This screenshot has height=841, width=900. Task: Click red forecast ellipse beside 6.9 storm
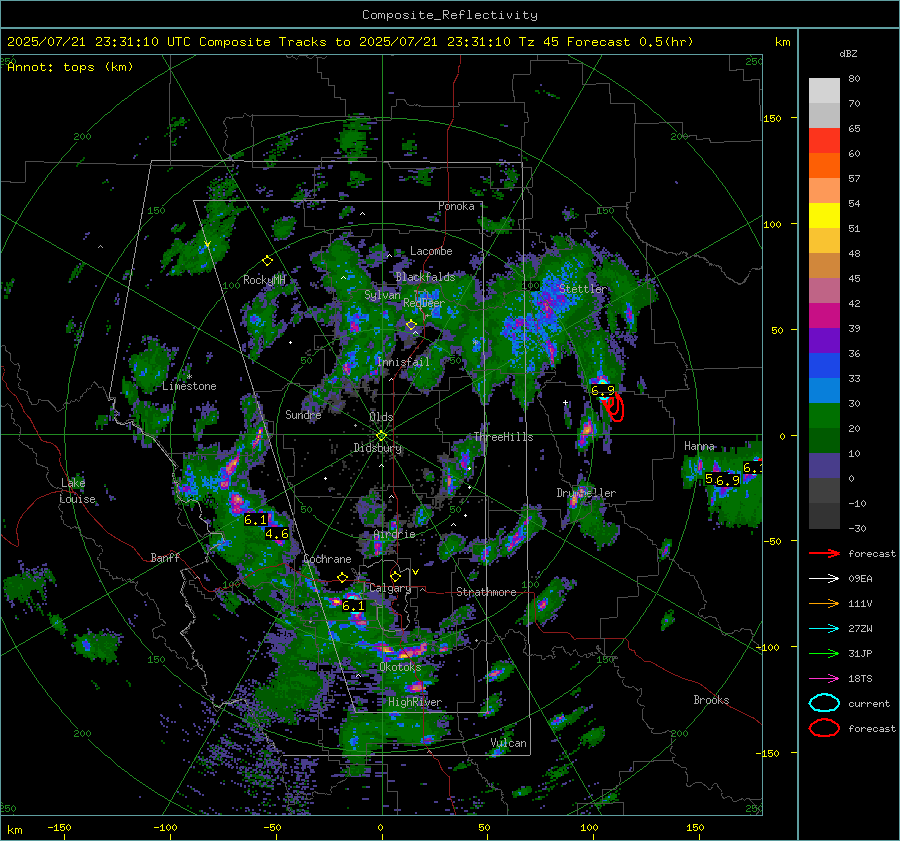point(615,407)
